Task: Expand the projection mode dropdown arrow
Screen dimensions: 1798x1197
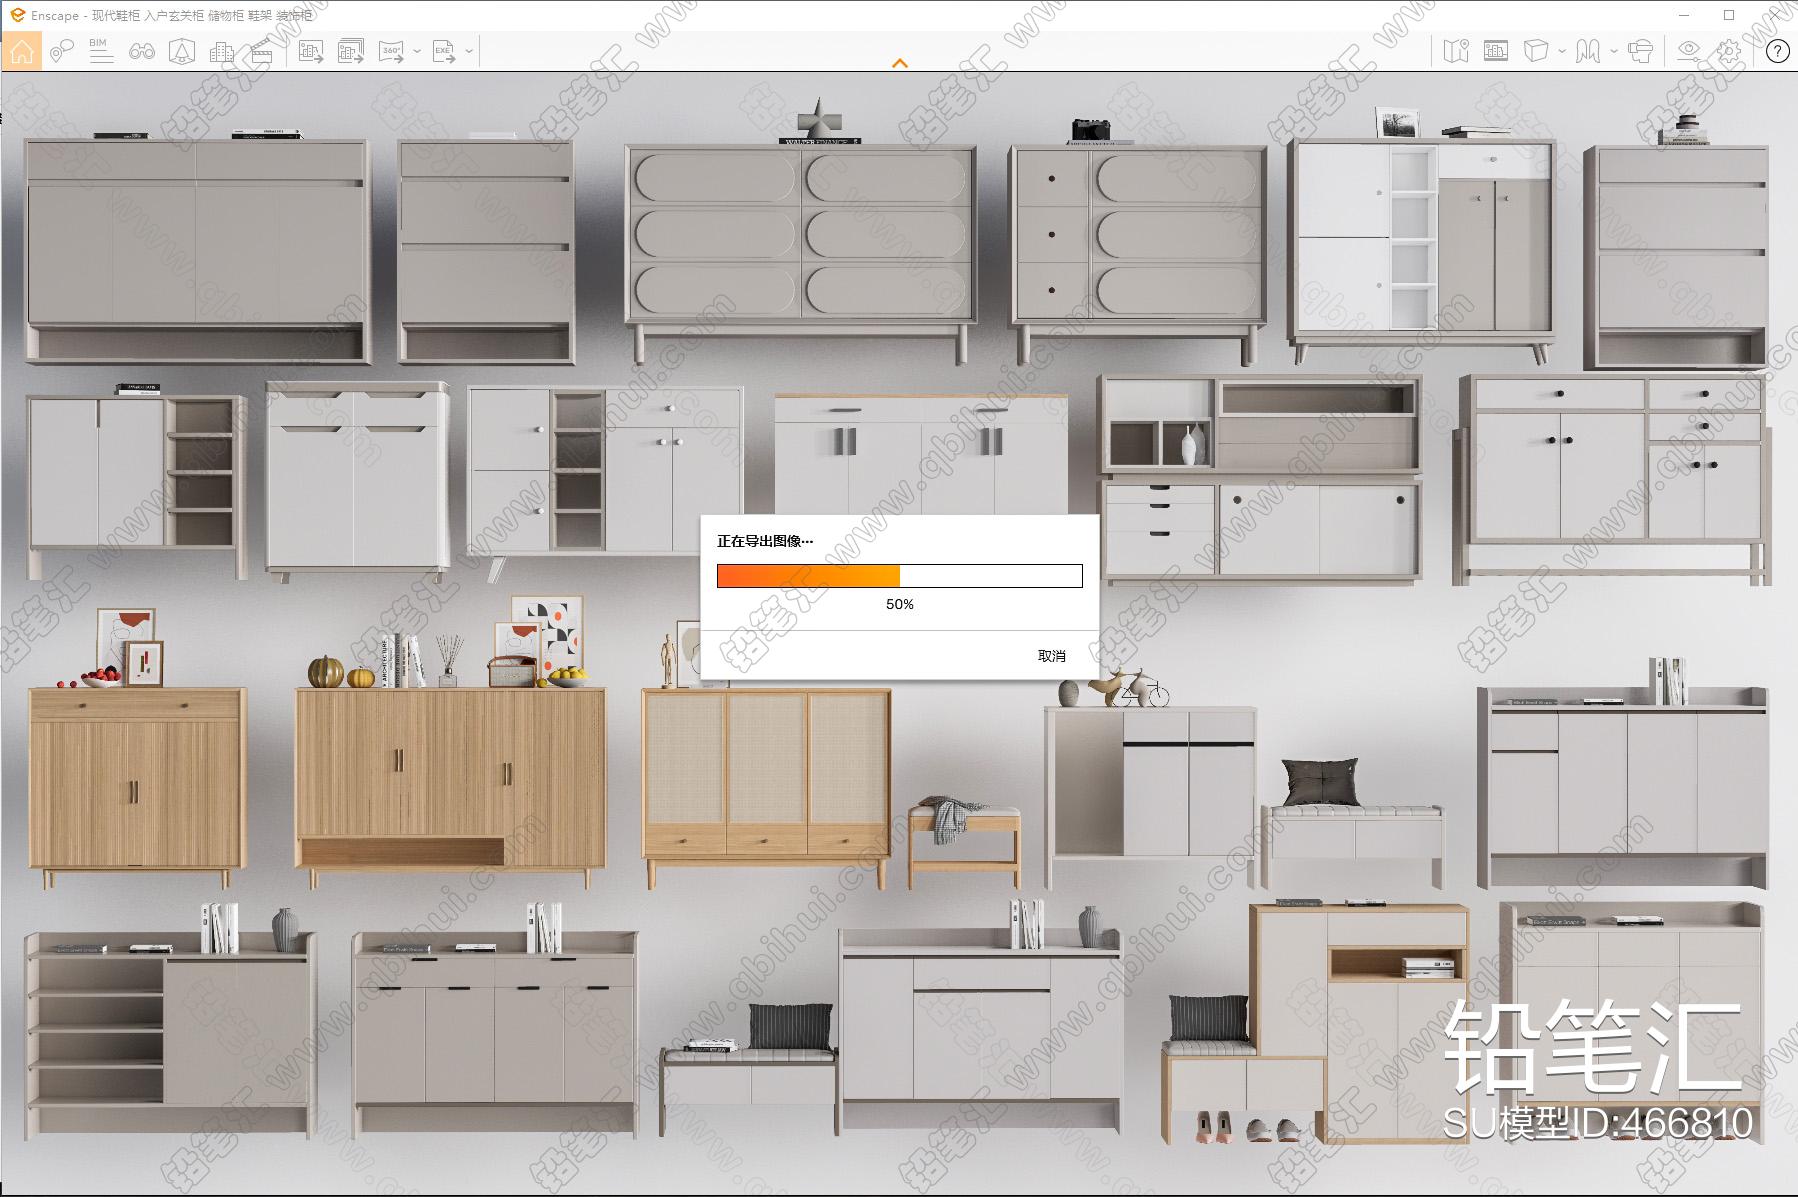Action: [1562, 51]
